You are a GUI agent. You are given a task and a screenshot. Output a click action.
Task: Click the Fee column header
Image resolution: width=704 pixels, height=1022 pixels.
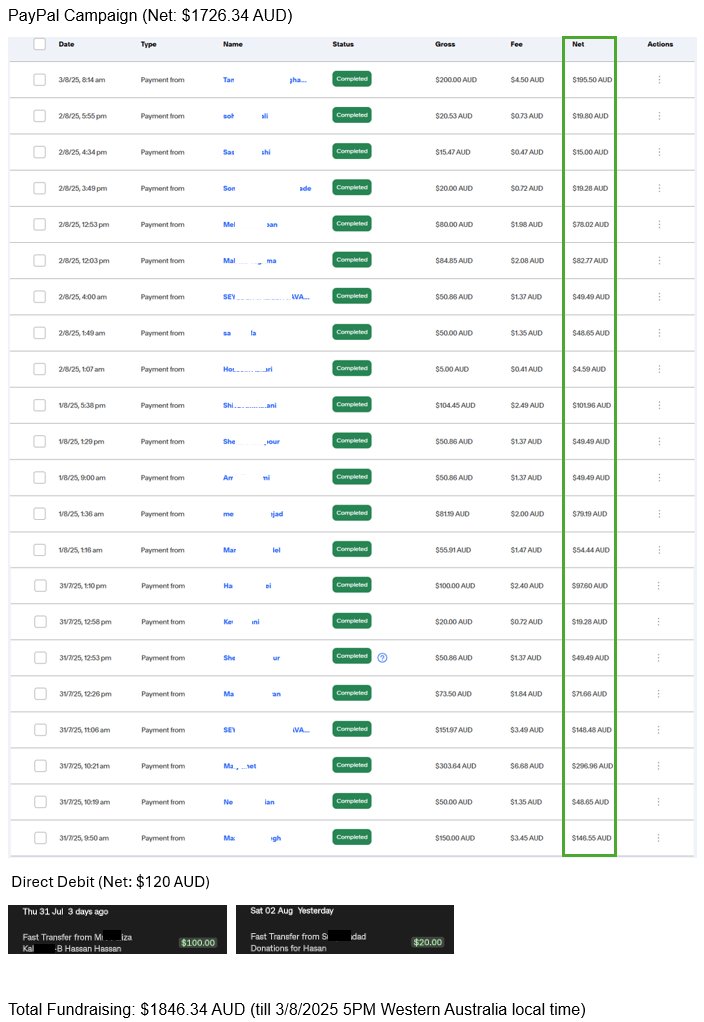point(516,44)
